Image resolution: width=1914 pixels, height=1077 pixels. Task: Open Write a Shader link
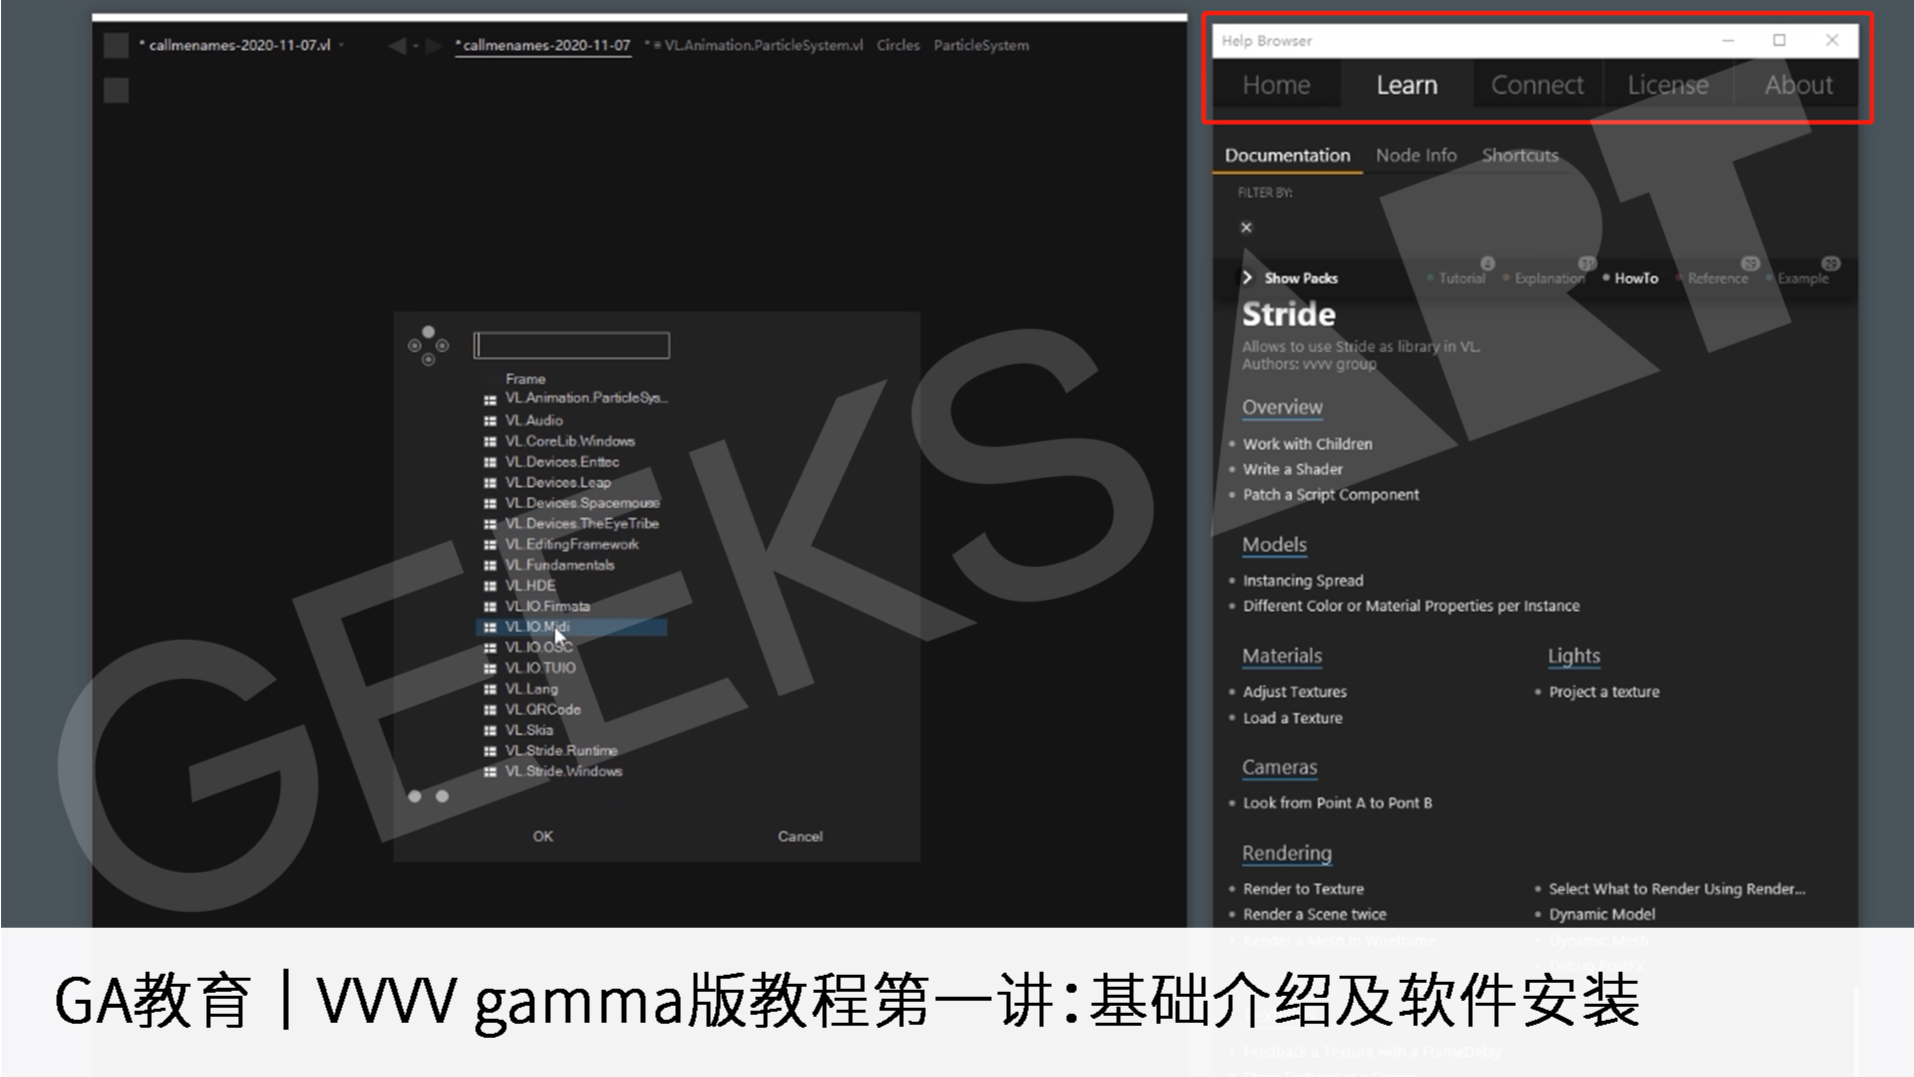click(x=1292, y=469)
